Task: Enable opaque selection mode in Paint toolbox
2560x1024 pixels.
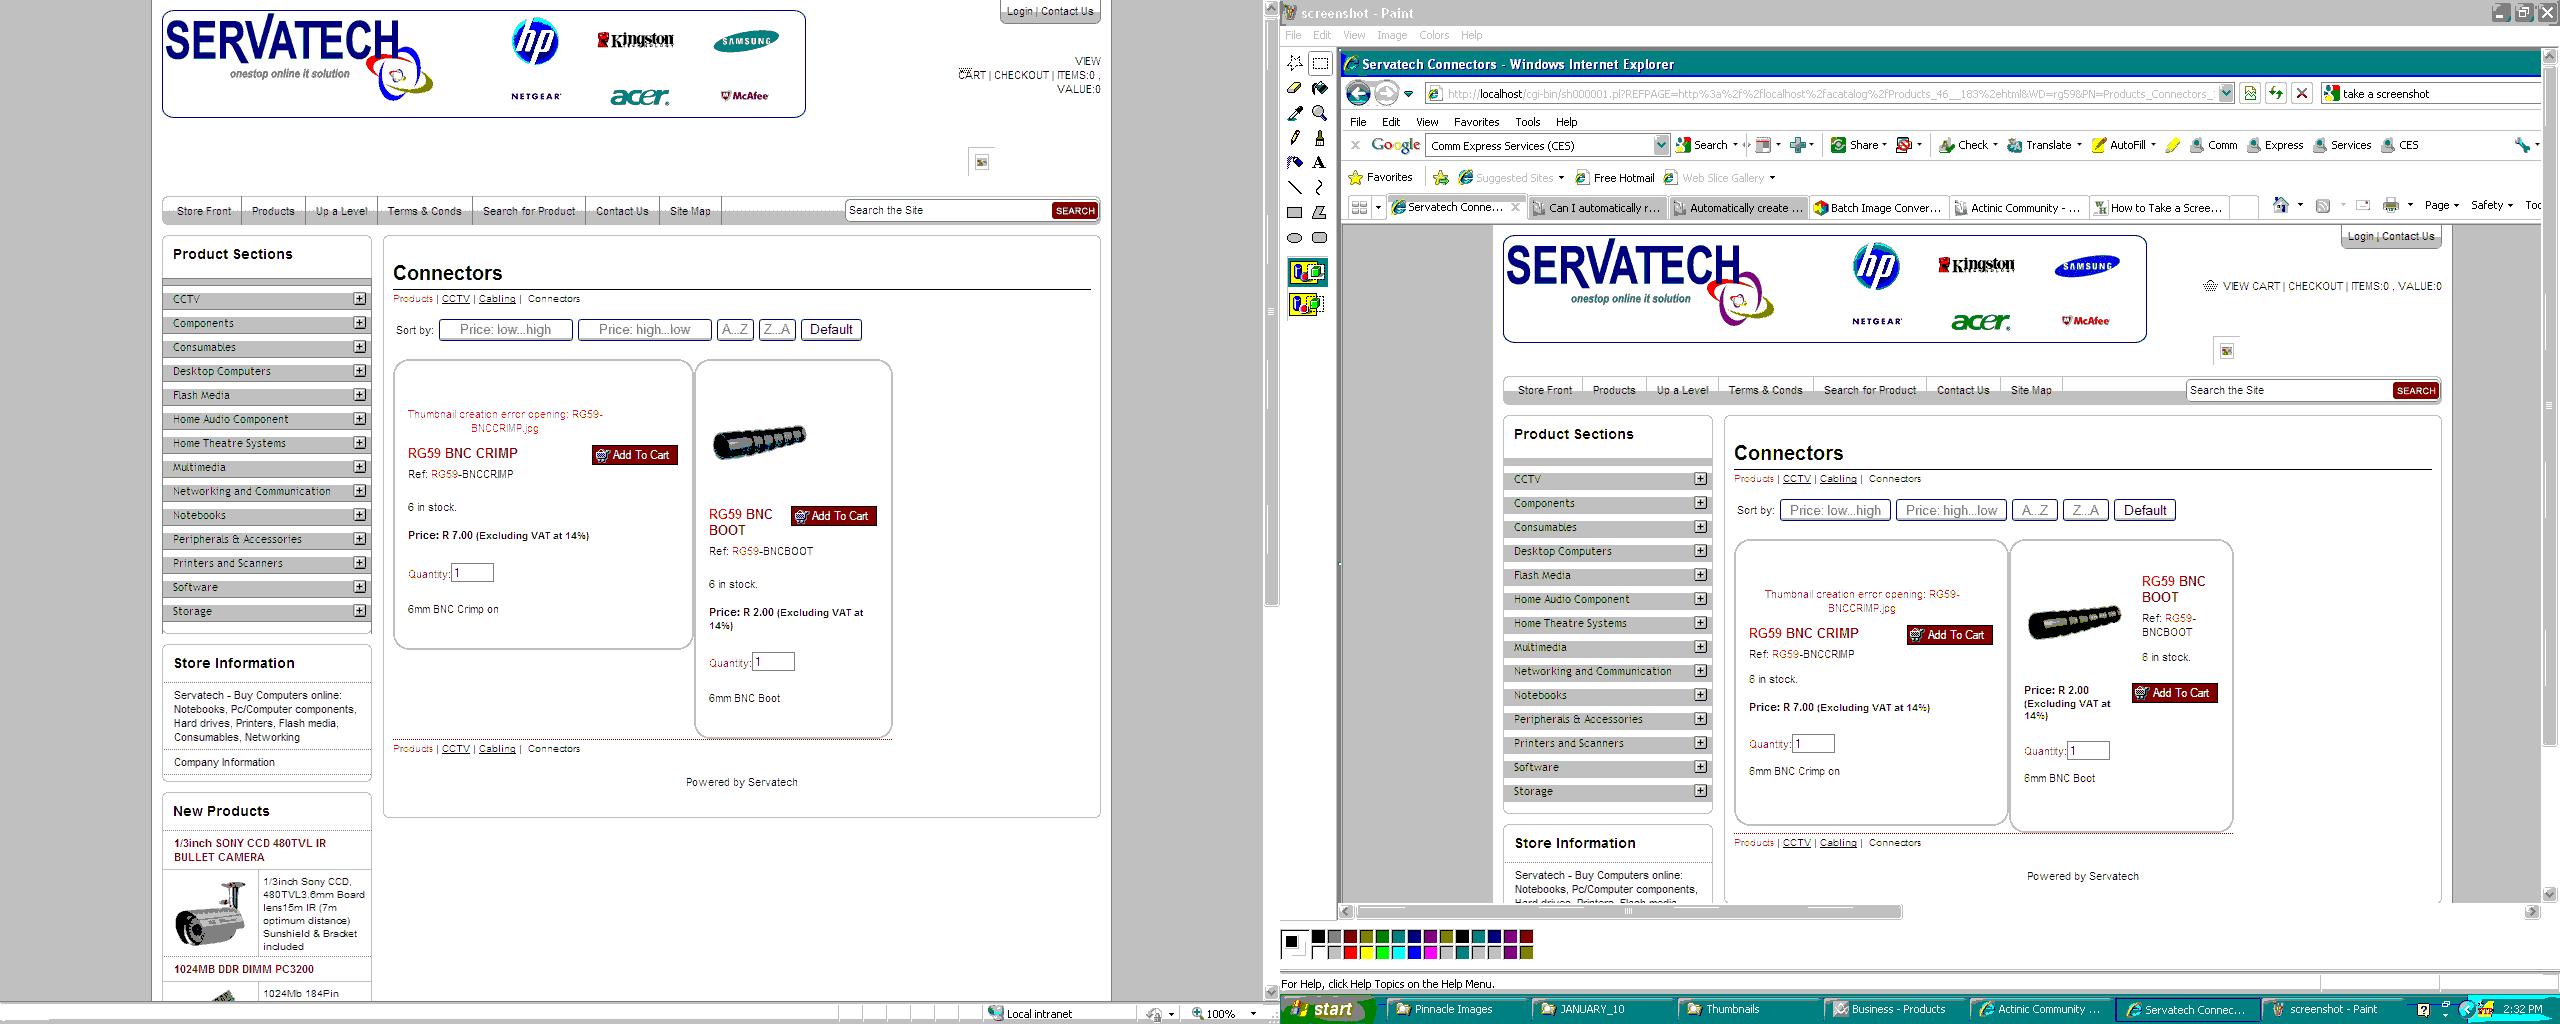Action: [x=1307, y=272]
